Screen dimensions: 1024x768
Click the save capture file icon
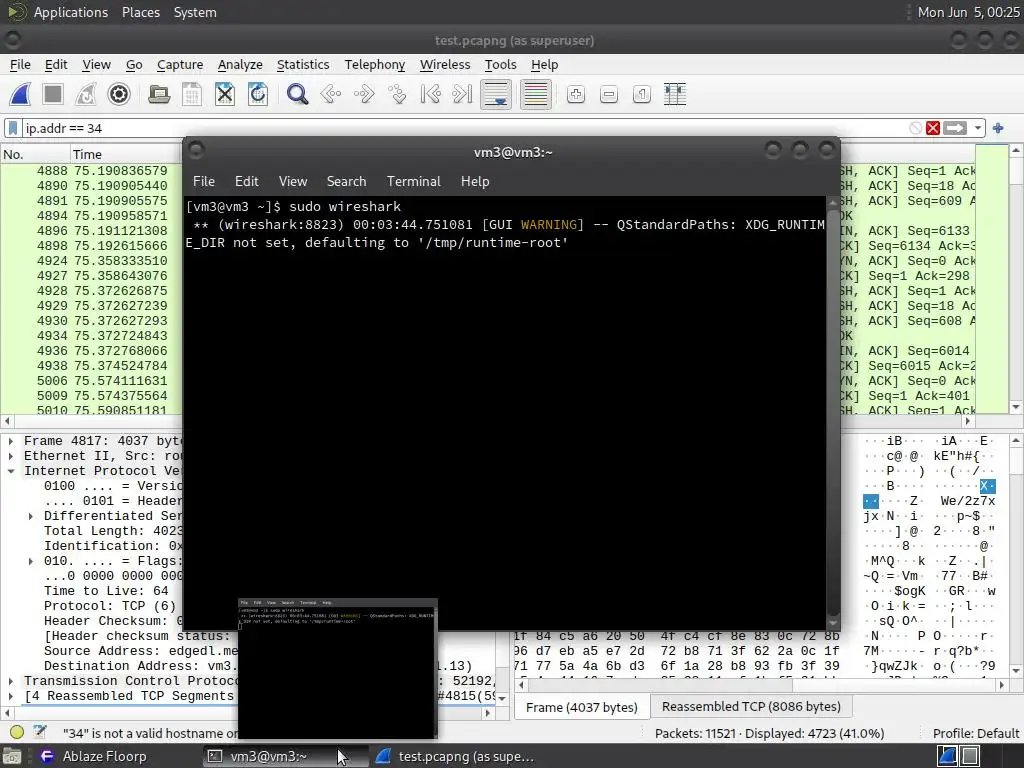point(192,94)
